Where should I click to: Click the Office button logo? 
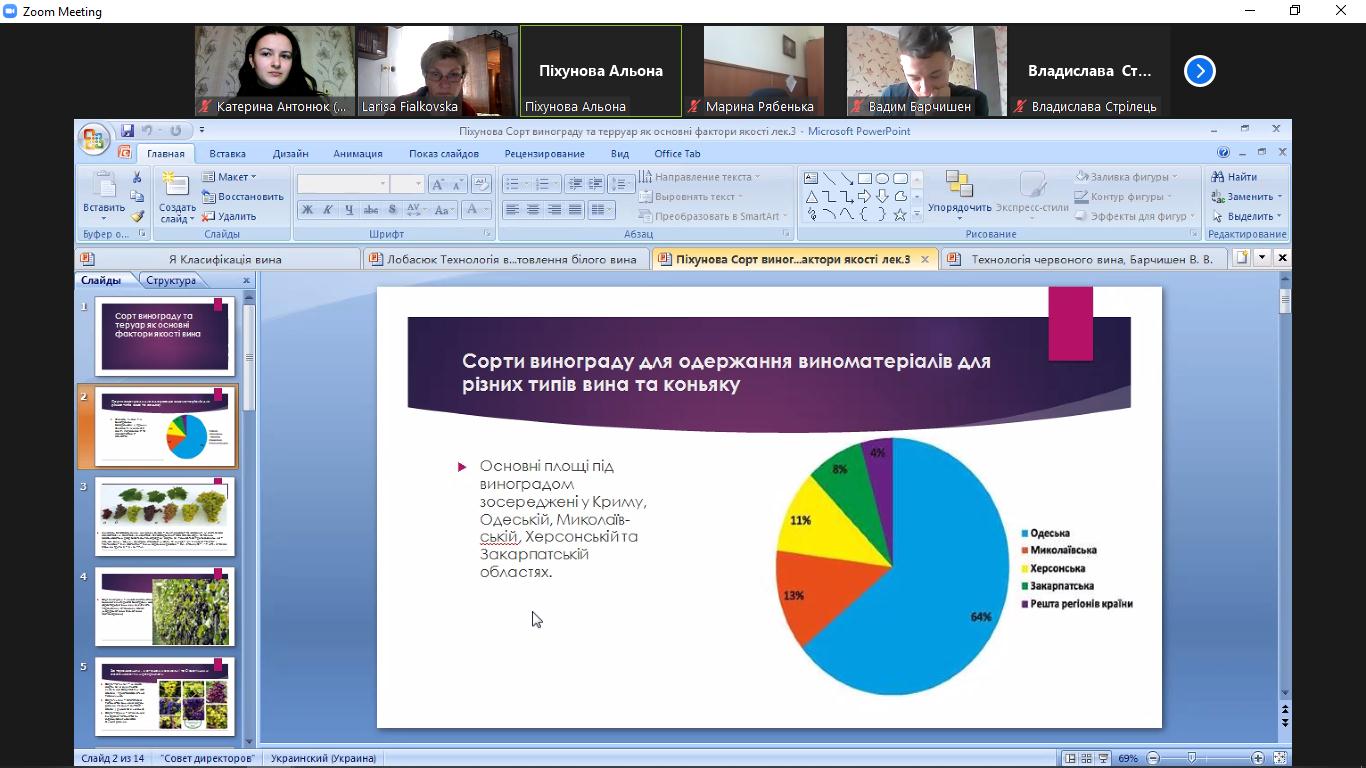point(93,139)
